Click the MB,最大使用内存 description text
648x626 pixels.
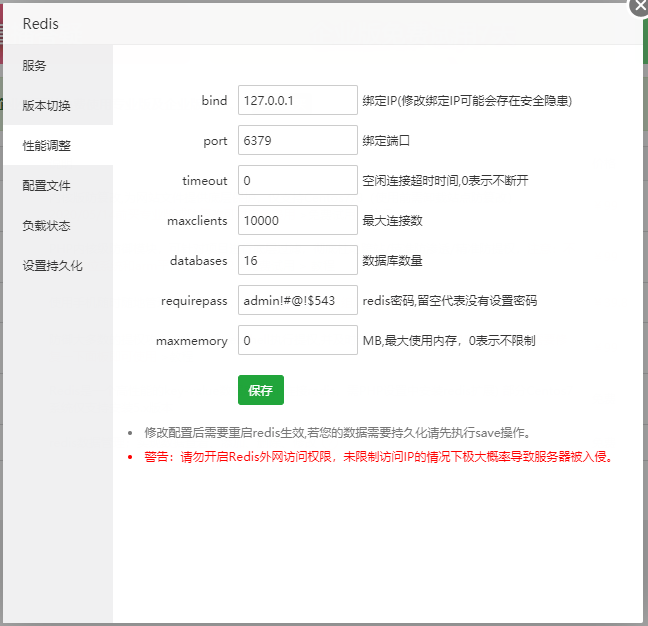pyautogui.click(x=449, y=341)
